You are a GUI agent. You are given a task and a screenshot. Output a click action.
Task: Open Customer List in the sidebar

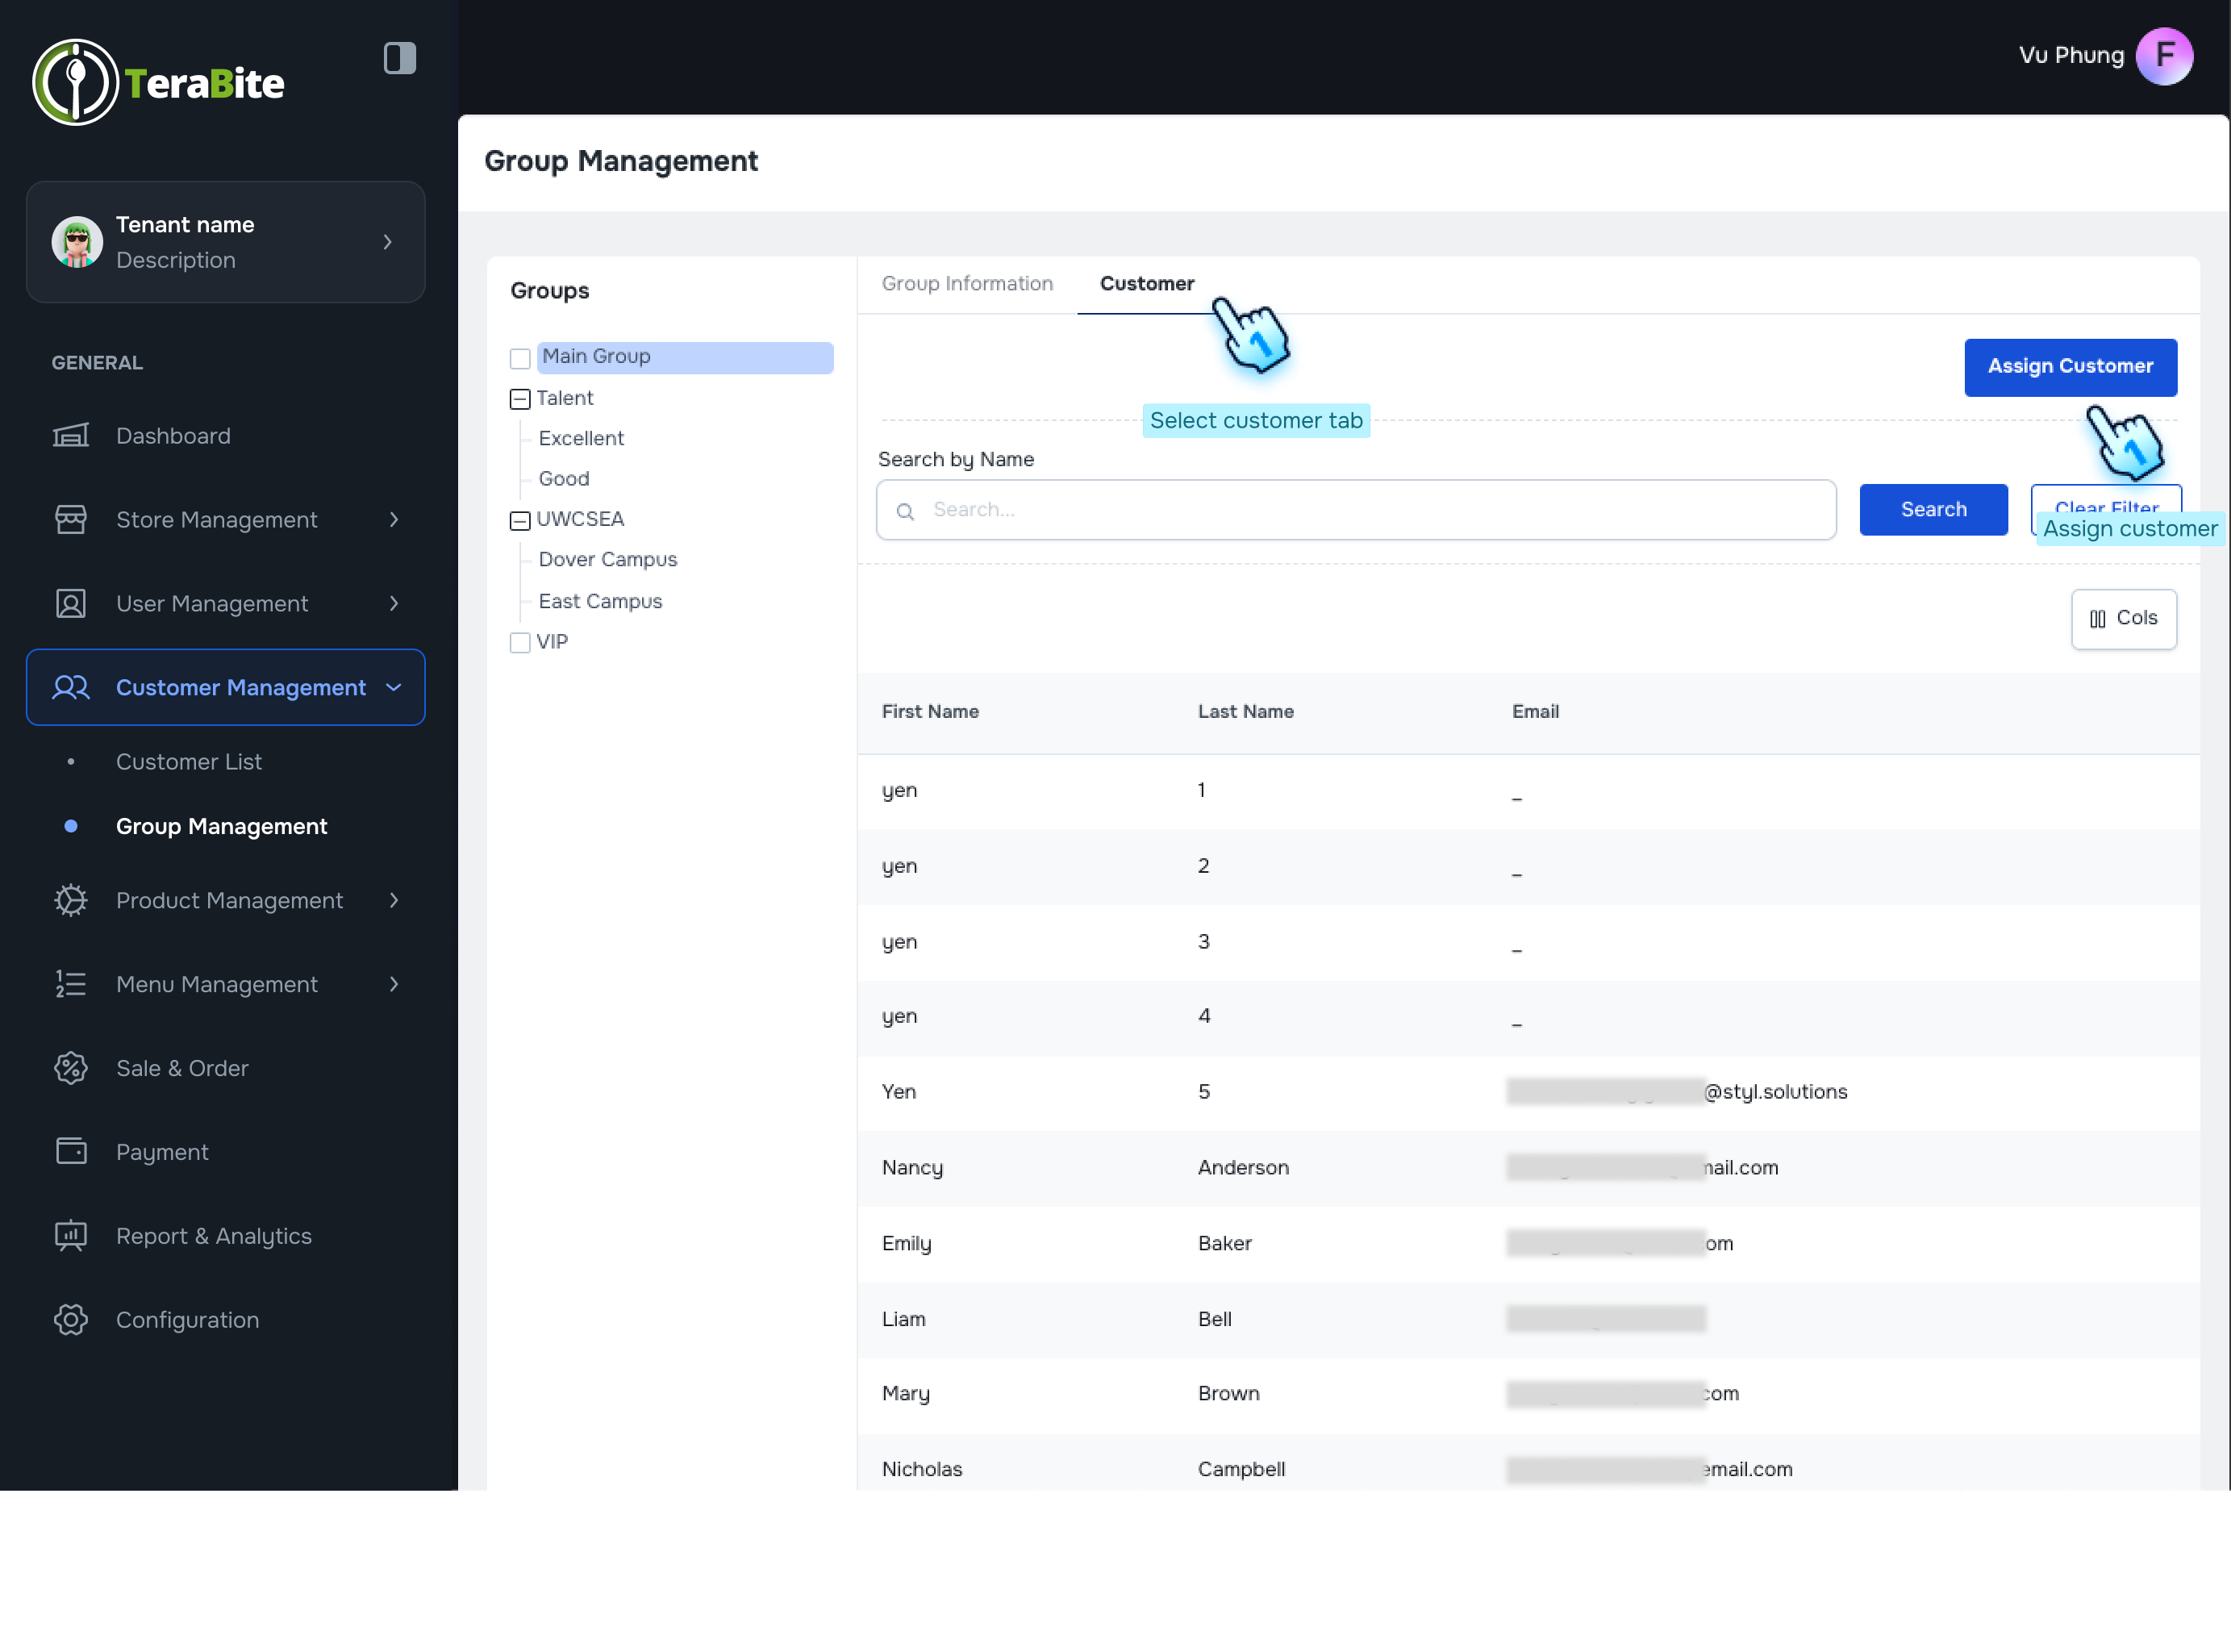(x=189, y=761)
